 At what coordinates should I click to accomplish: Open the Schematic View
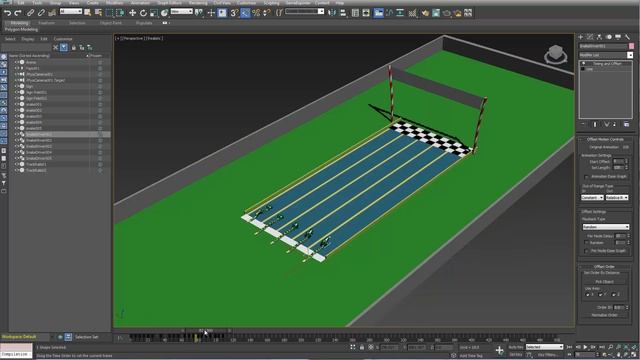click(400, 13)
